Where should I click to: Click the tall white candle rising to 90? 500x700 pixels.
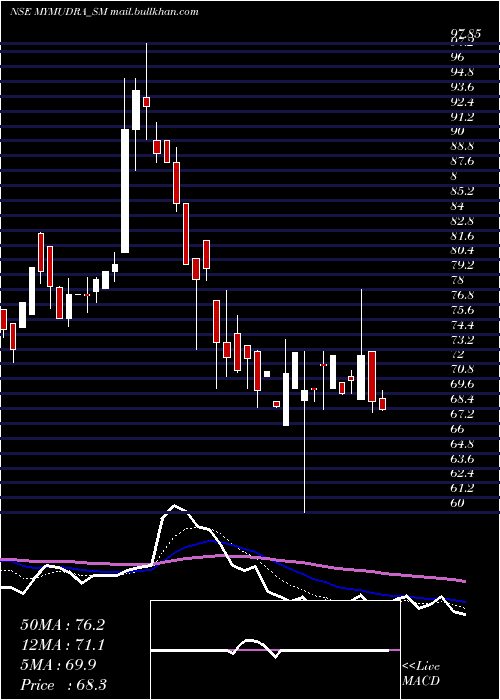pos(125,191)
